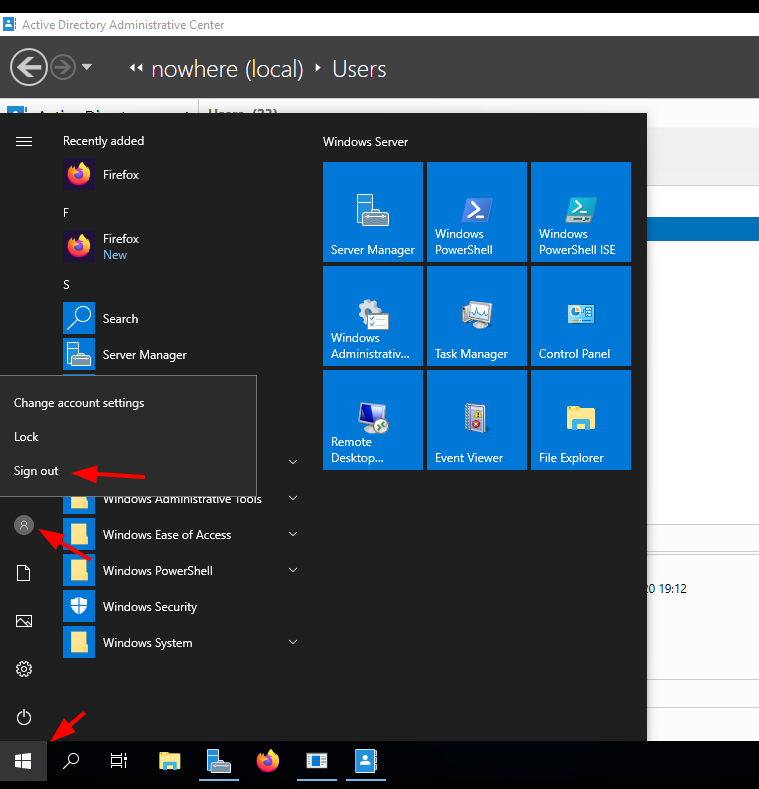Open the Documents icon in the Start rail

coord(24,573)
